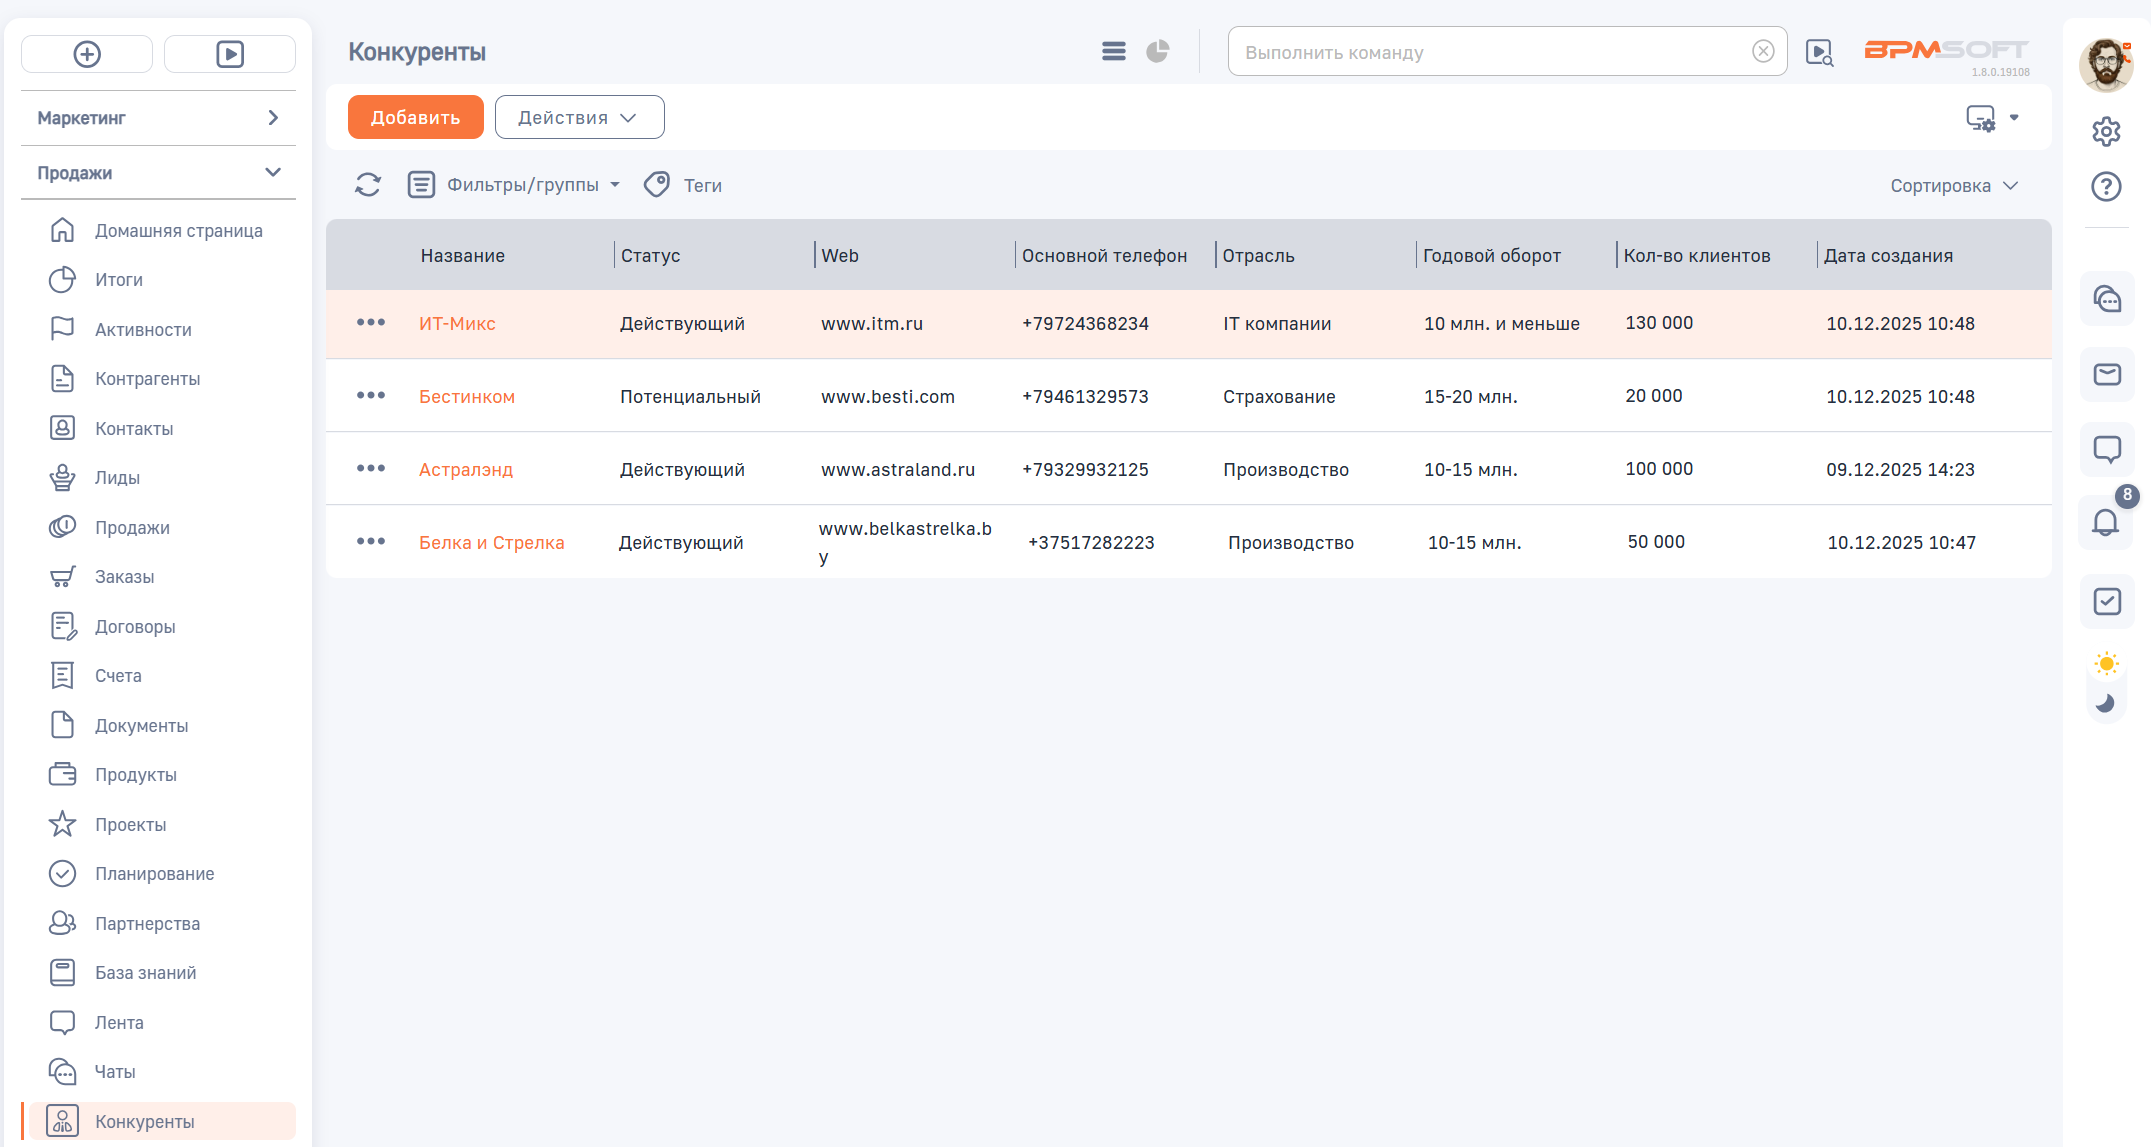Switch to dark theme moon toggle
The width and height of the screenshot is (2151, 1147).
pos(2106,703)
